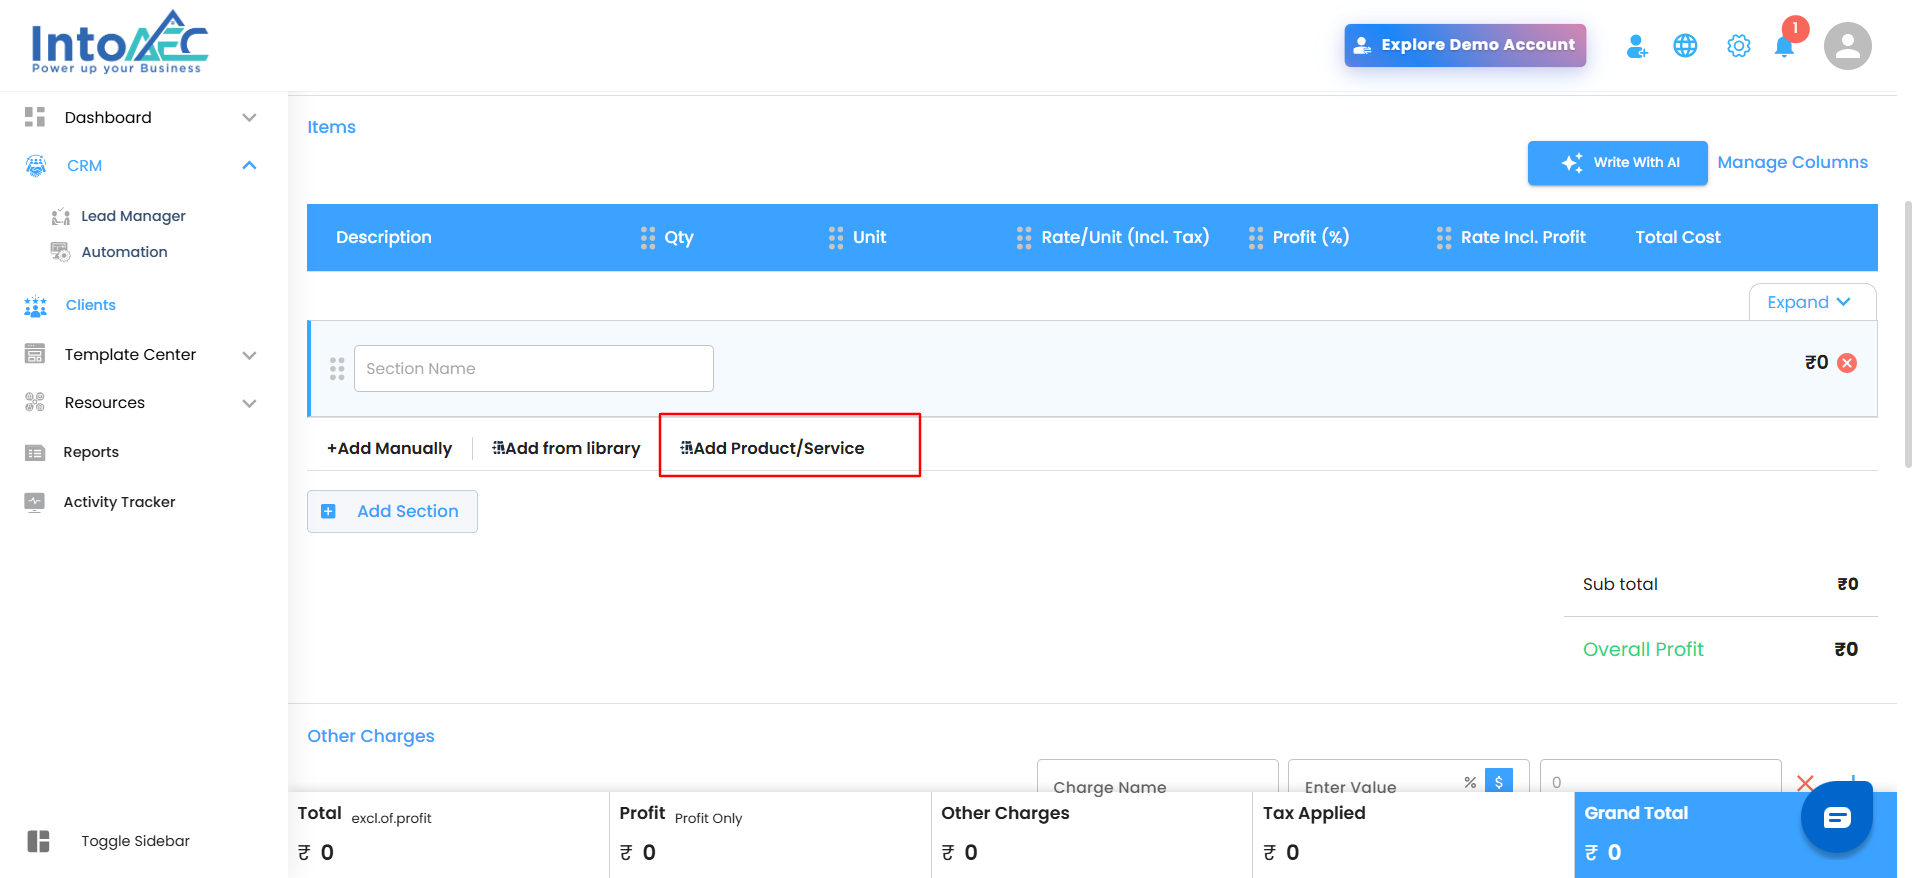Click the Overall Profit label

(1643, 649)
